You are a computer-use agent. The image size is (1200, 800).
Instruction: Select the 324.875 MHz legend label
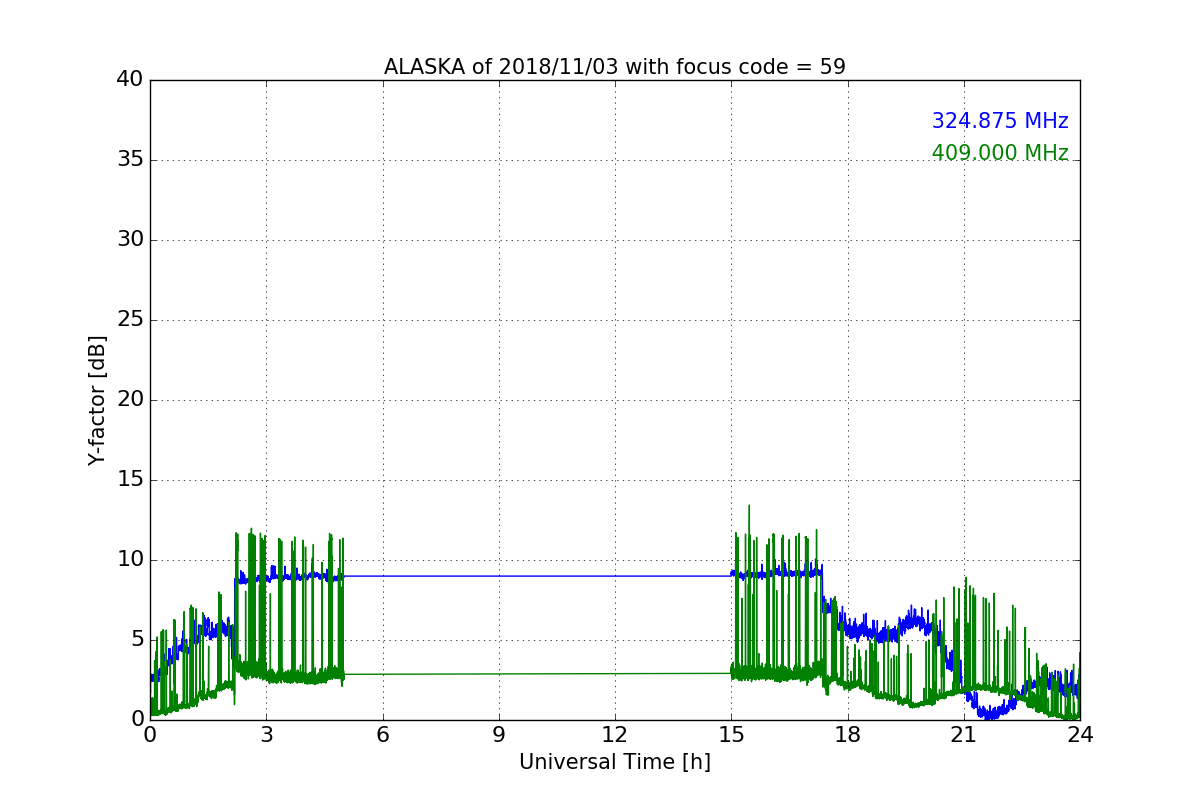[x=1000, y=121]
